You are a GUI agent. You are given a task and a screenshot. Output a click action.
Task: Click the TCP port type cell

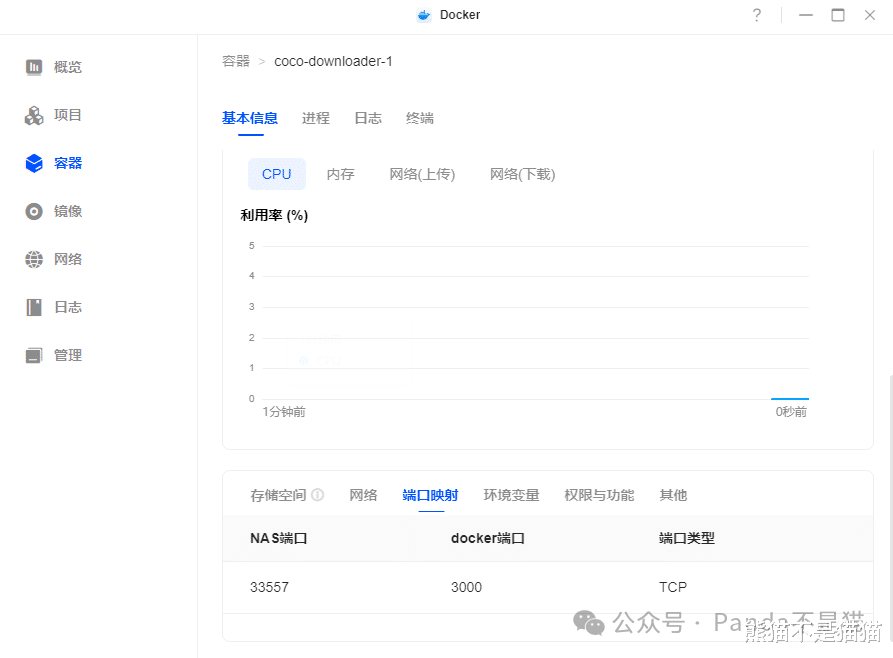[673, 587]
